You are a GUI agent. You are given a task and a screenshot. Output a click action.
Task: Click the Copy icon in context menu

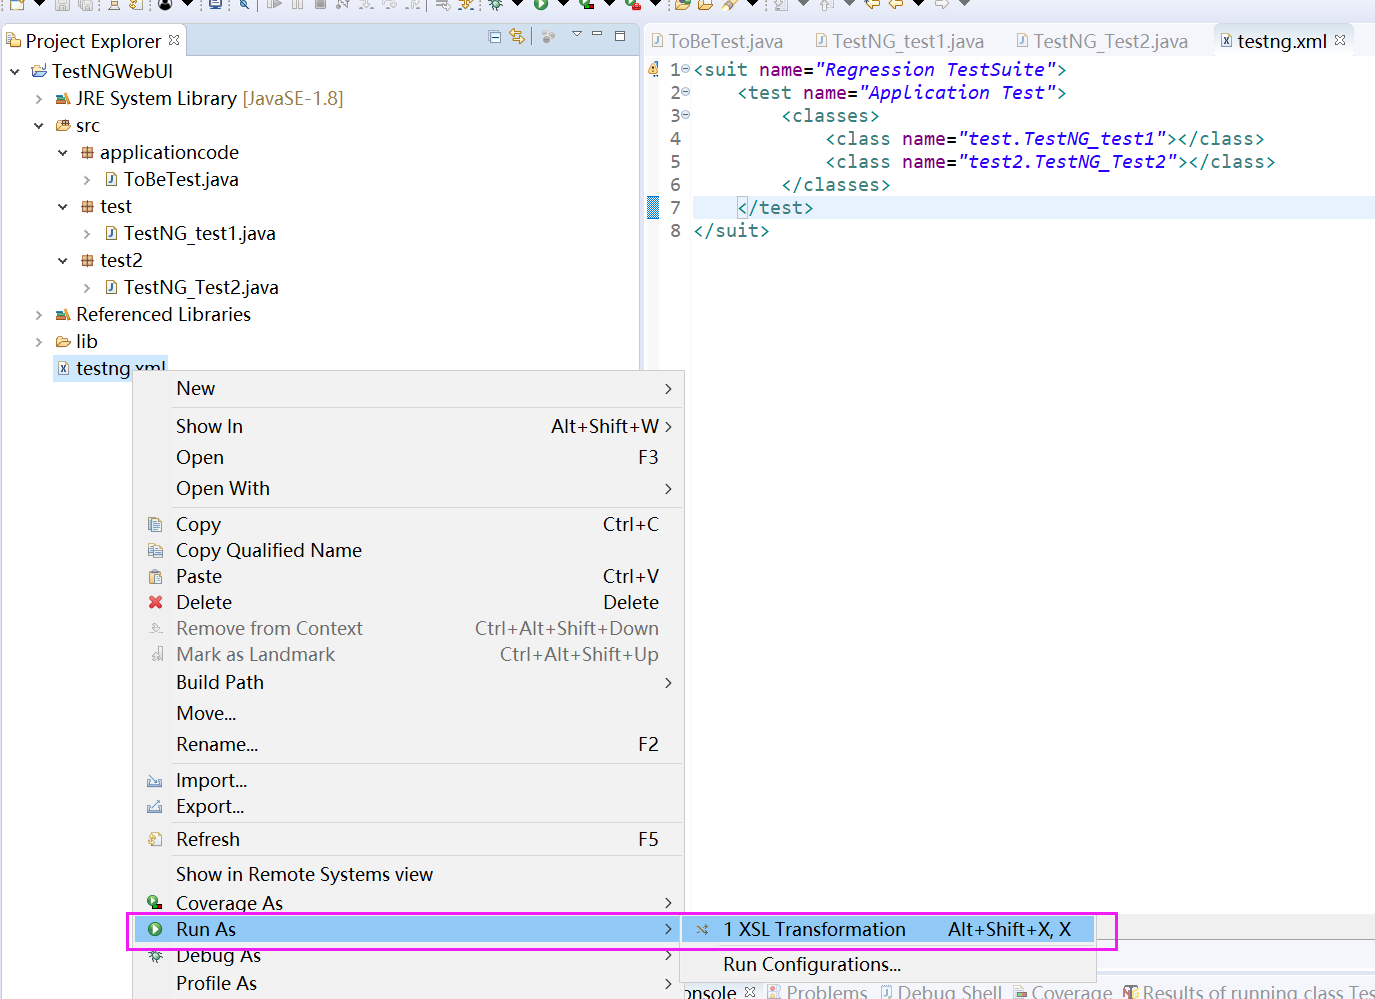[155, 524]
